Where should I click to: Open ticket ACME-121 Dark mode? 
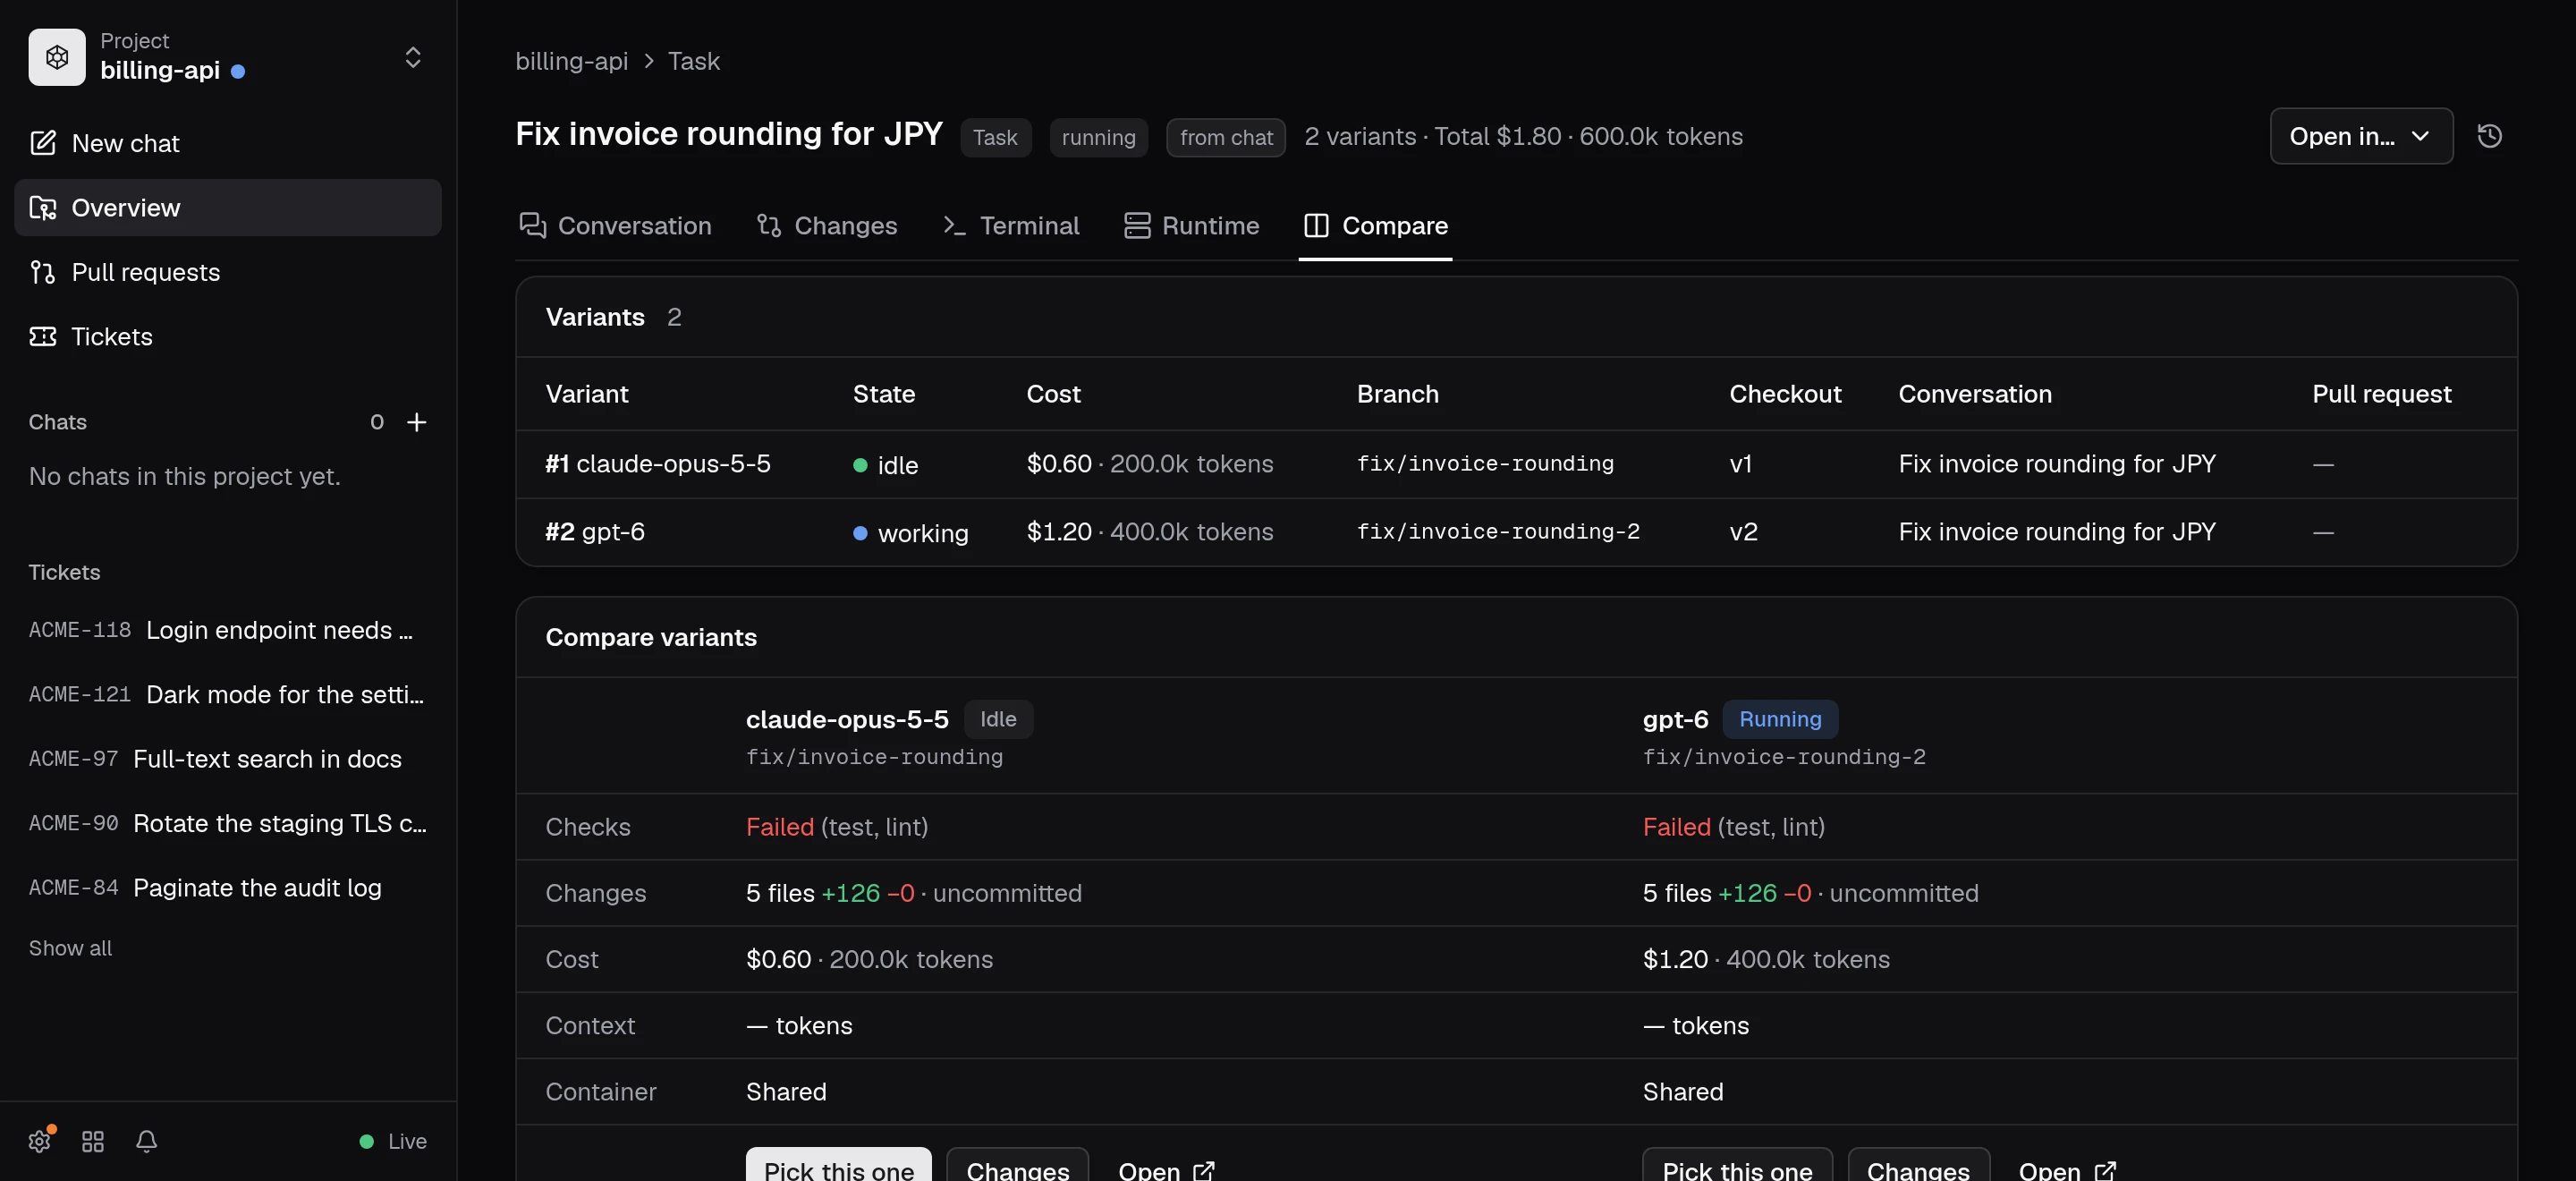point(228,694)
